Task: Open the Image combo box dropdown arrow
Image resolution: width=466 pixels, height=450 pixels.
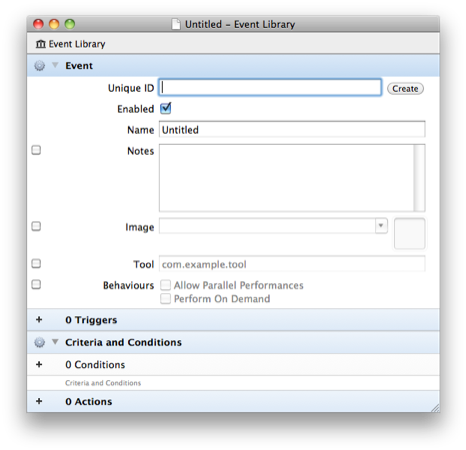Action: coord(381,226)
